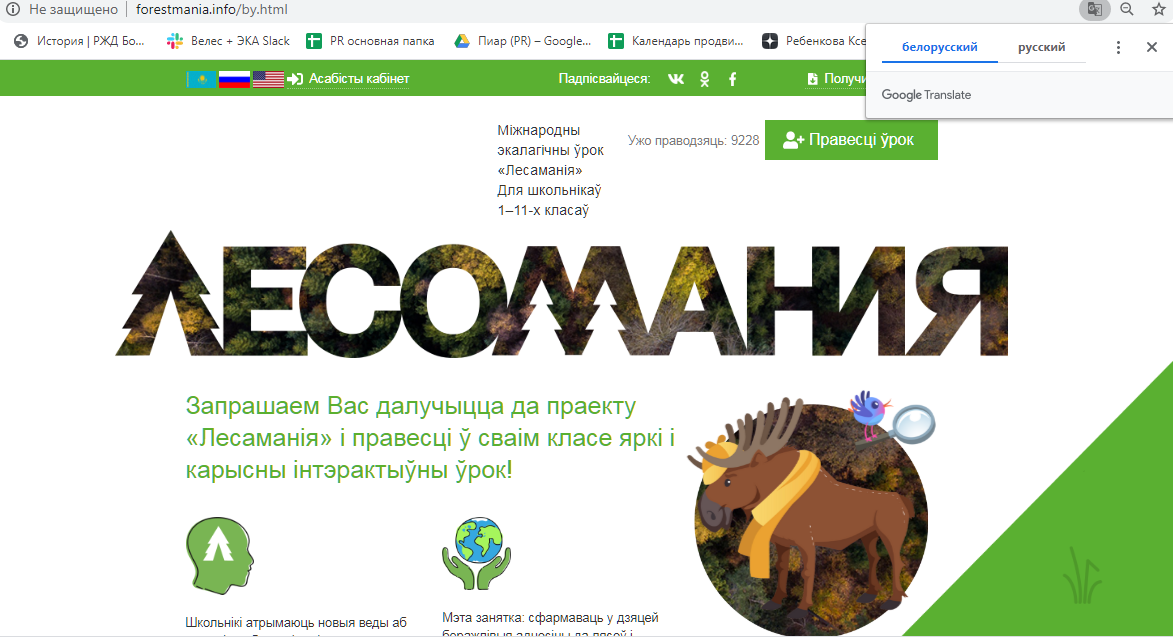Screen dimensions: 1173x641
Task: Bookmark the page with the star icon
Action: click(1158, 10)
